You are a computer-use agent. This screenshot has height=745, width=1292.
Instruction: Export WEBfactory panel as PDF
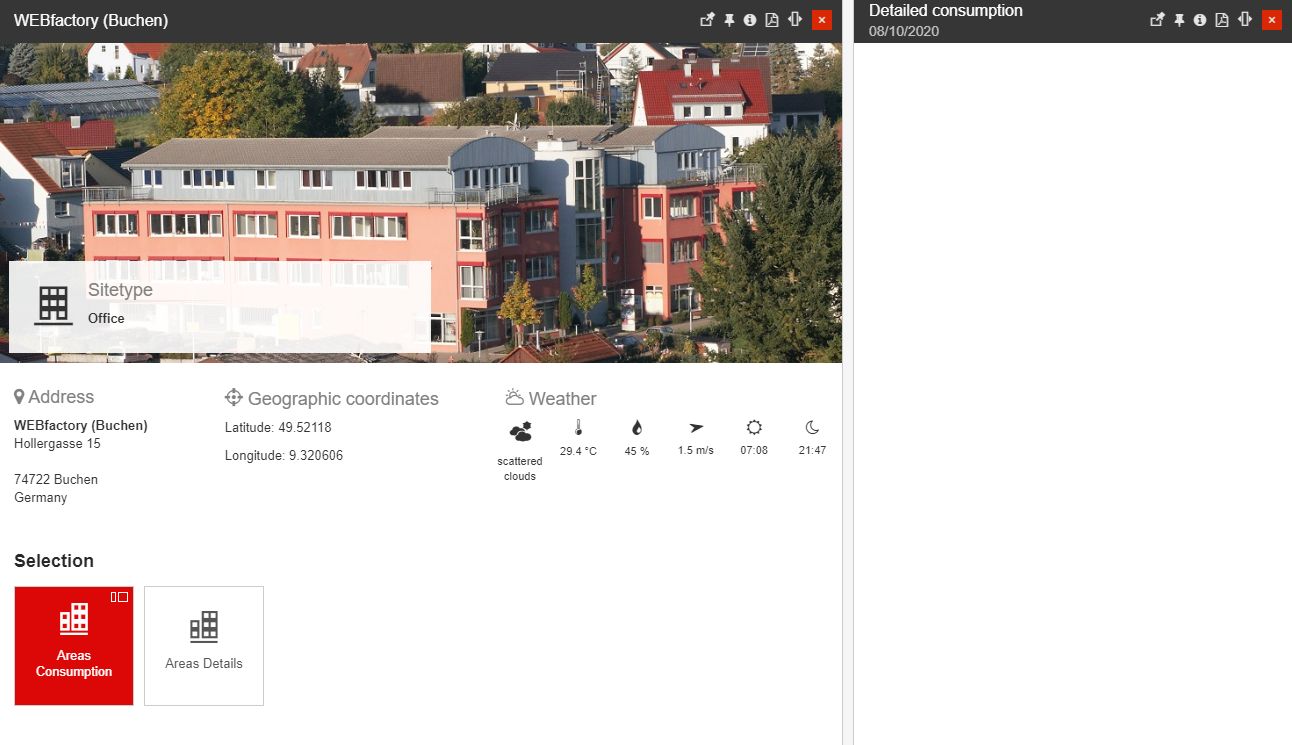[x=772, y=20]
